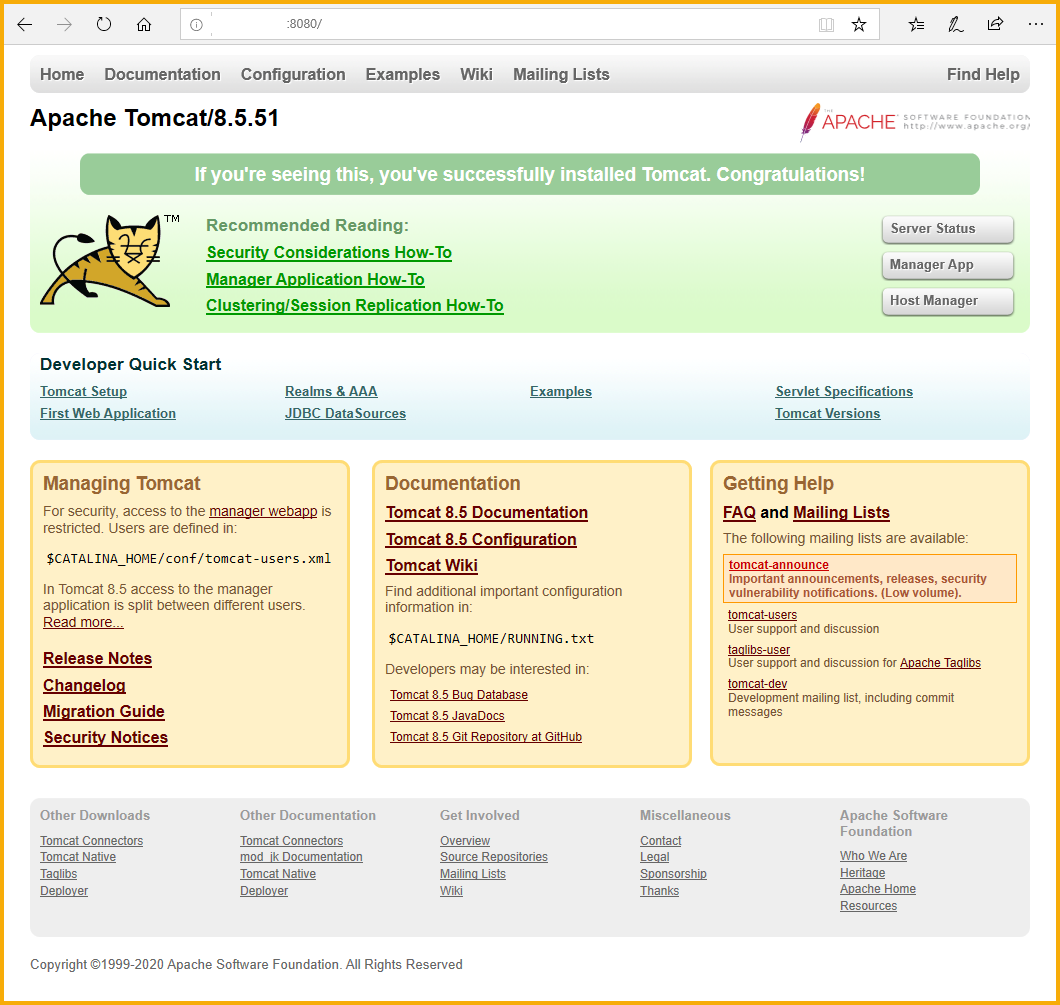The width and height of the screenshot is (1060, 1005).
Task: Open Tomcat 8.5 Configuration link
Action: click(x=481, y=539)
